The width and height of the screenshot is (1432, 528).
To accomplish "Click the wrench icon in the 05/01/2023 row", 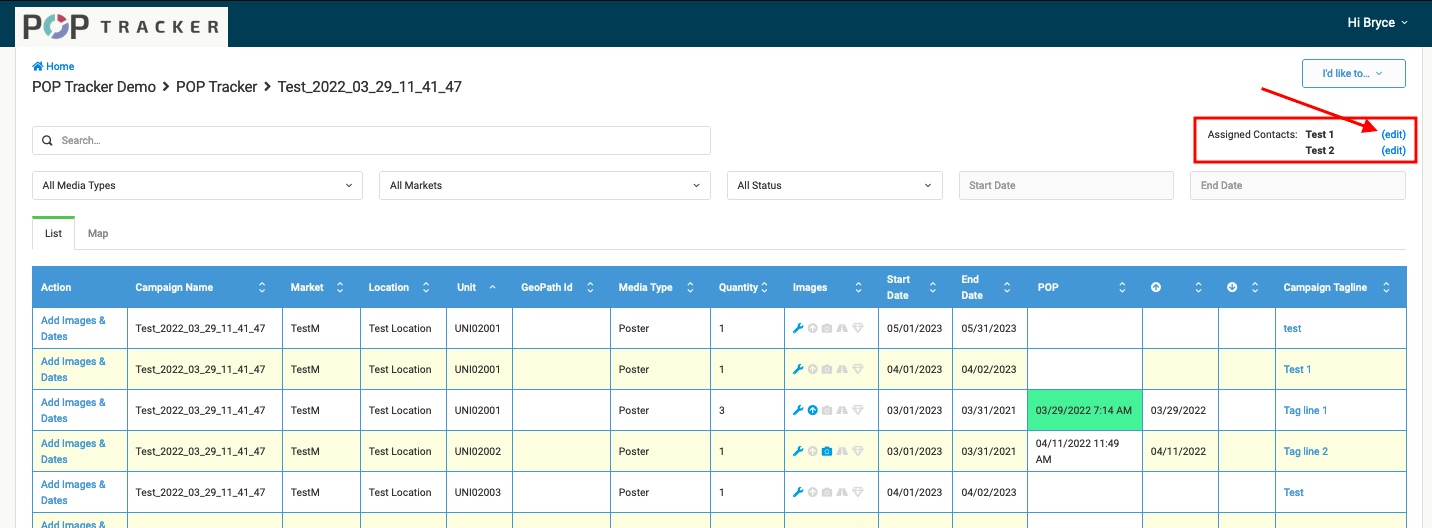I will tap(798, 328).
